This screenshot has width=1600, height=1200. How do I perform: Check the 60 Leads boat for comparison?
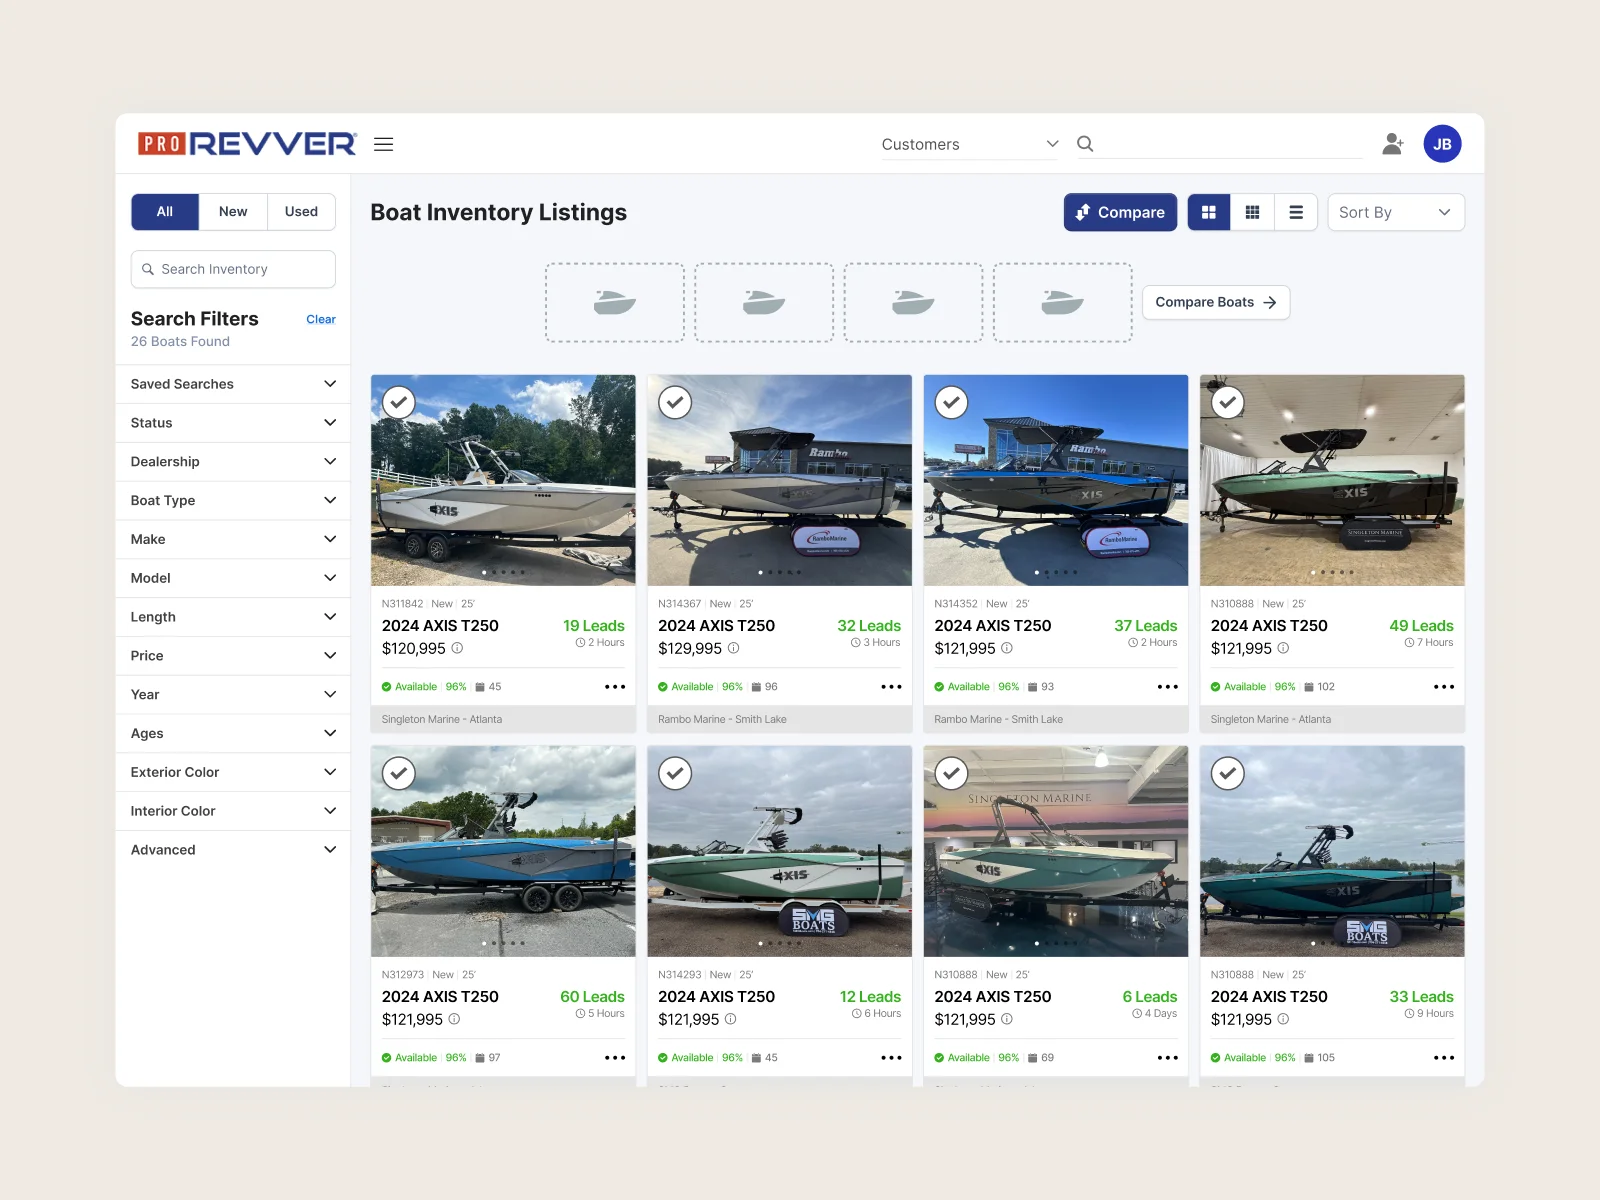pyautogui.click(x=399, y=773)
